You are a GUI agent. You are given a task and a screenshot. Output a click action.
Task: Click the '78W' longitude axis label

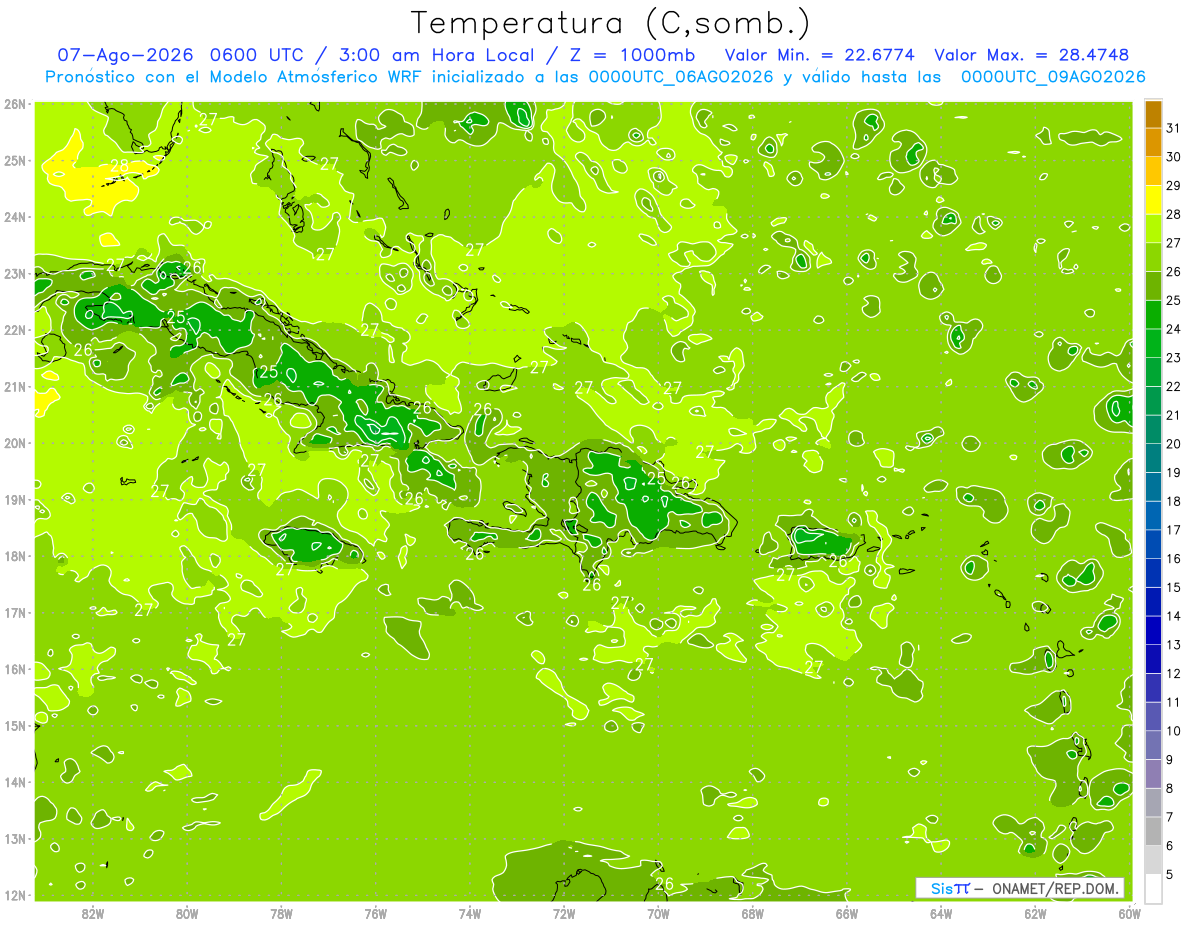[x=282, y=913]
